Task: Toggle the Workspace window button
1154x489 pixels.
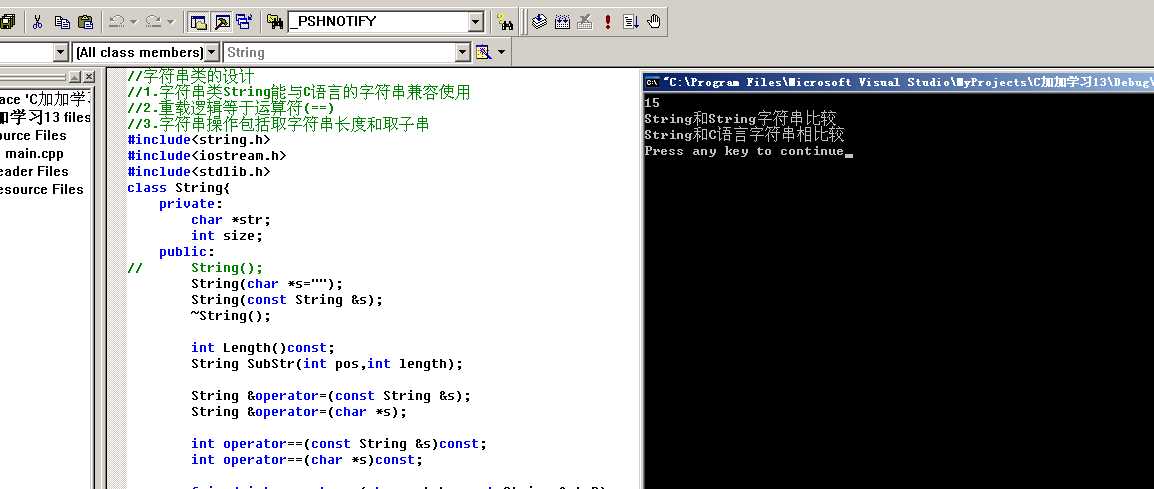Action: (x=198, y=21)
